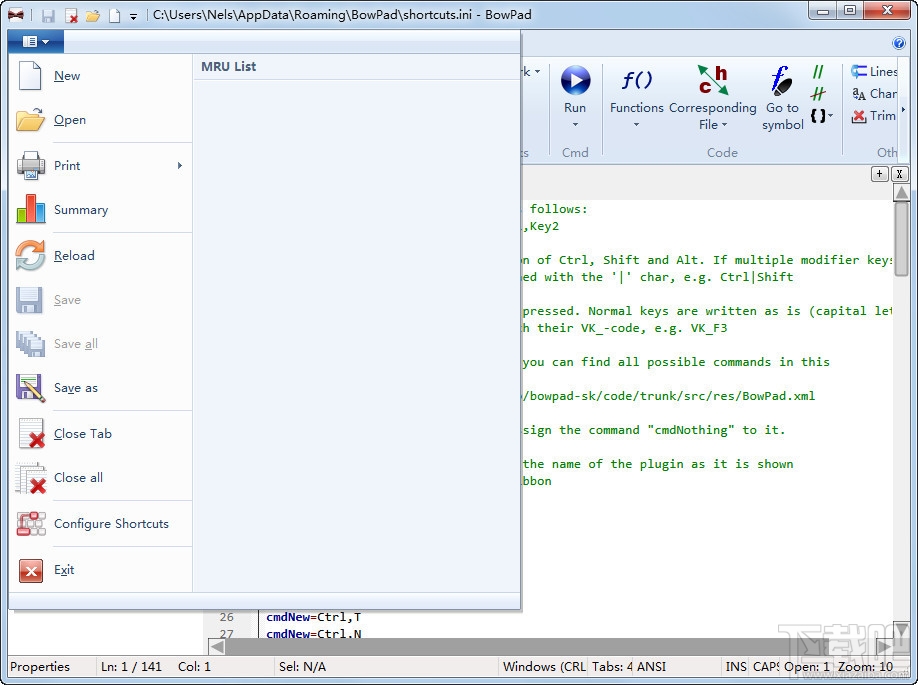Toggle line comment with the // icon
The image size is (918, 685).
(x=818, y=72)
